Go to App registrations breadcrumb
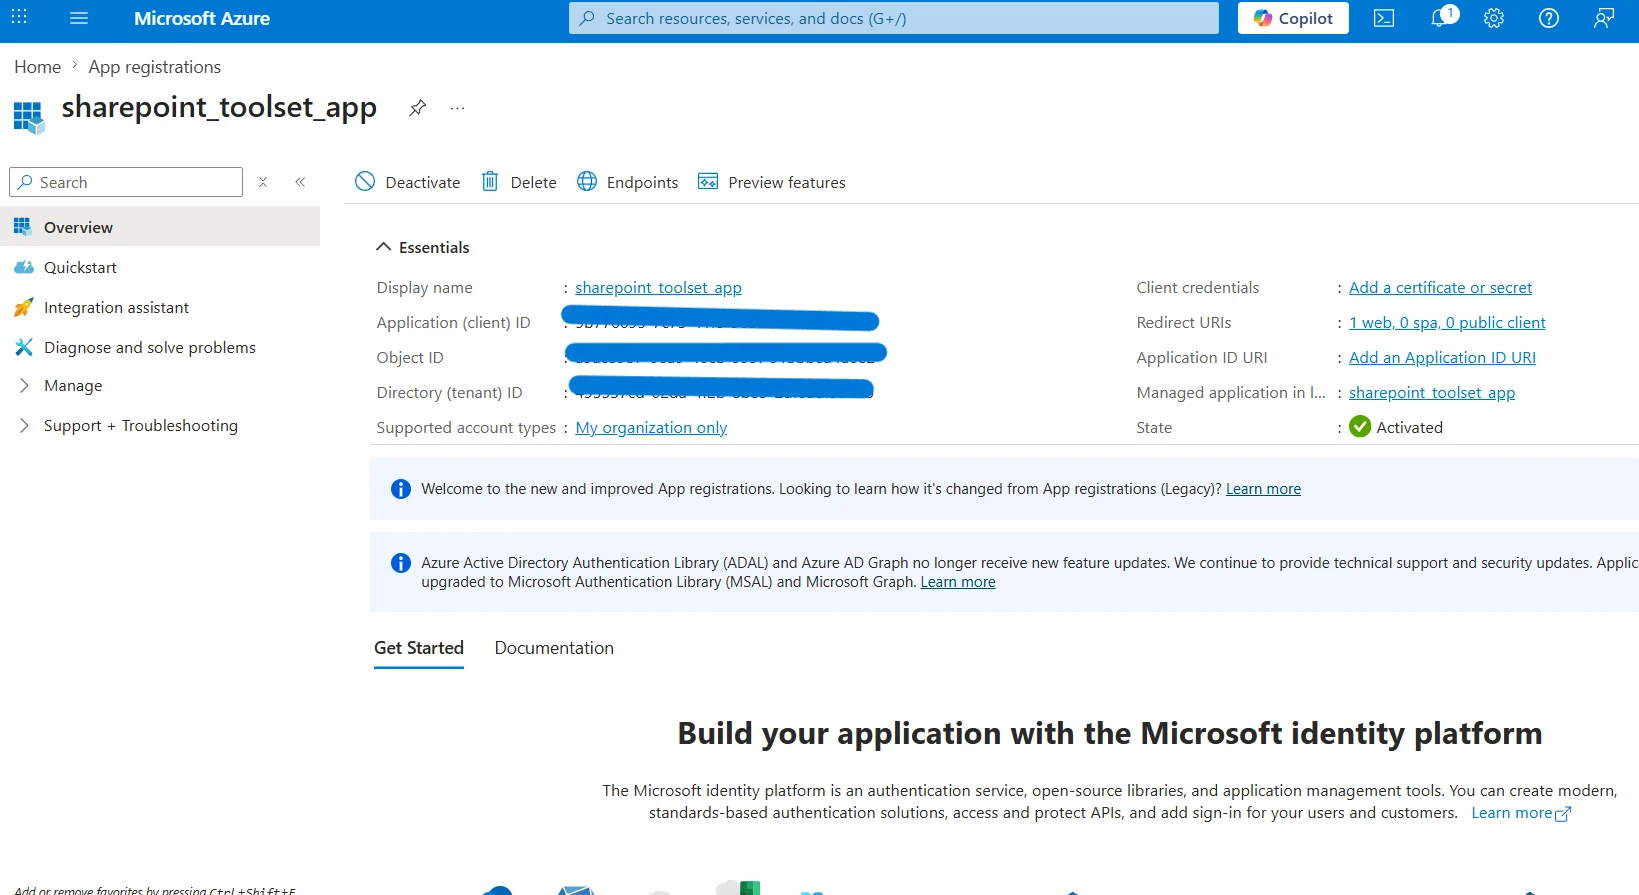This screenshot has height=895, width=1639. point(155,67)
